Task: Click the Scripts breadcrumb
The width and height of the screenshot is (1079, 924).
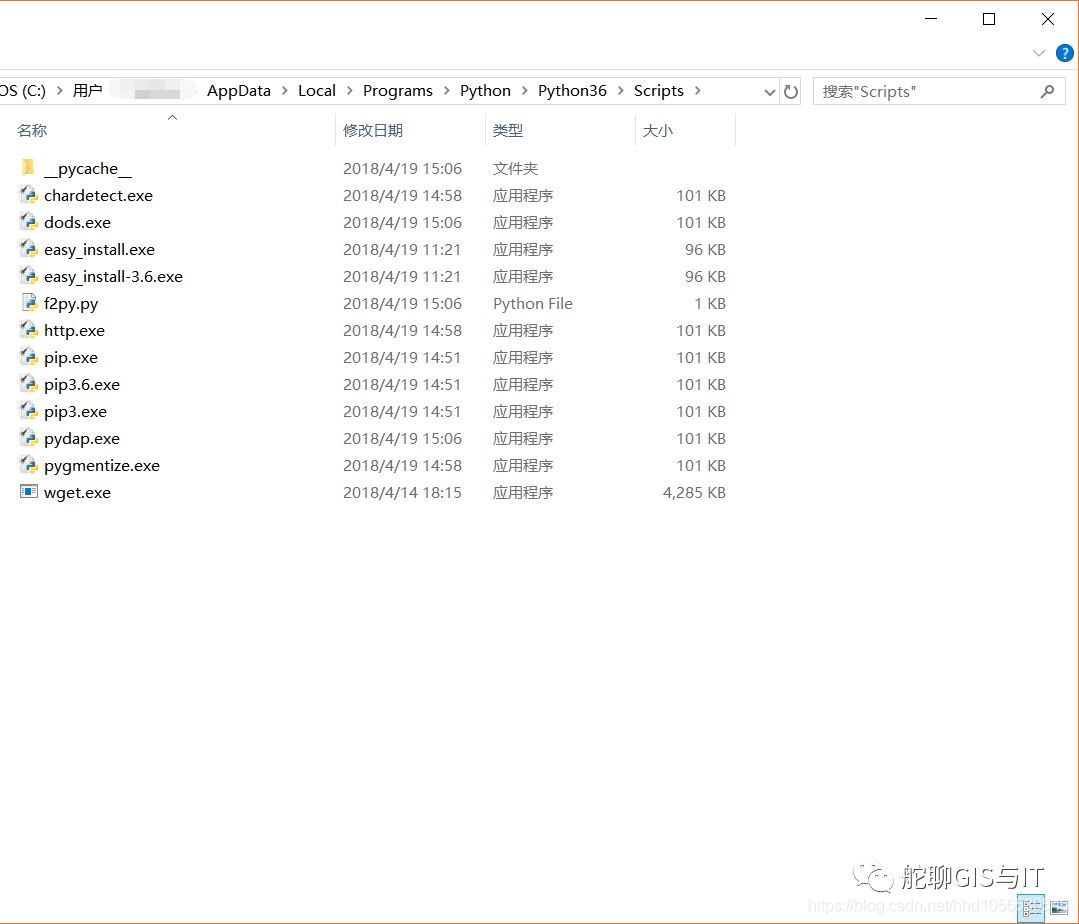Action: 659,91
